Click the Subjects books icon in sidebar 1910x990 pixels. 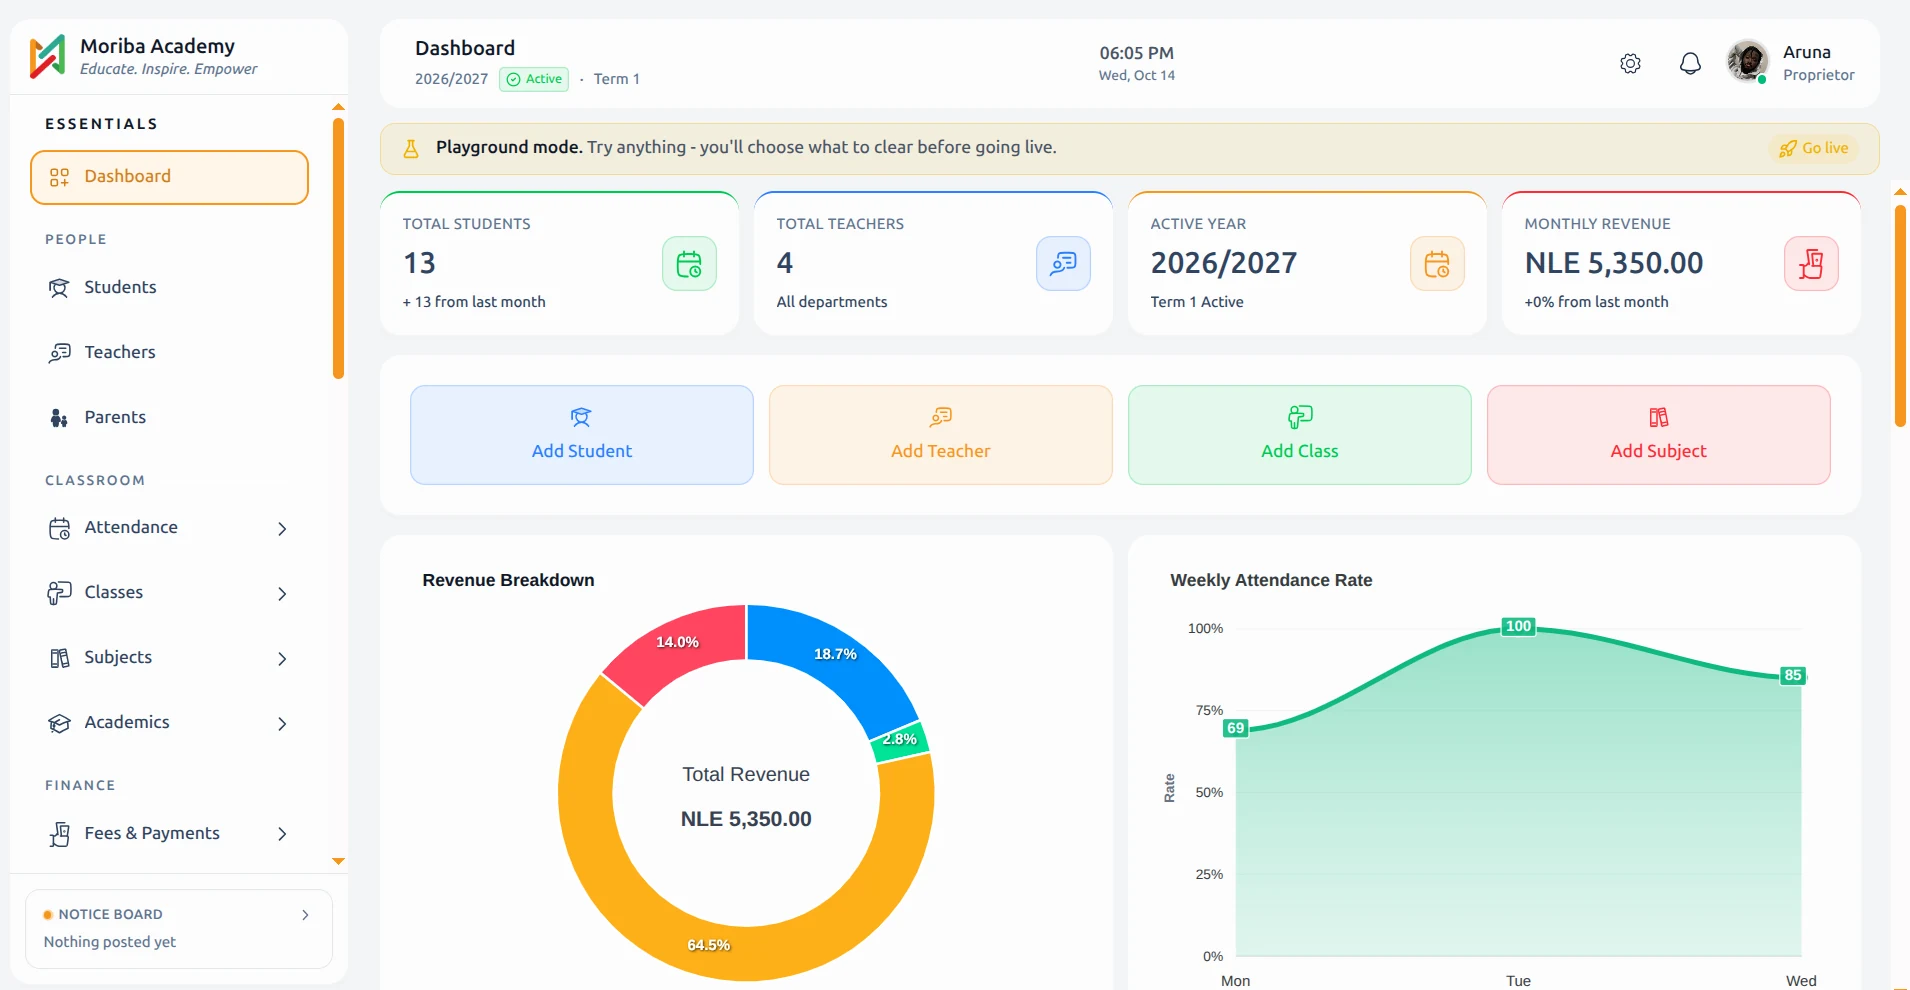coord(59,658)
